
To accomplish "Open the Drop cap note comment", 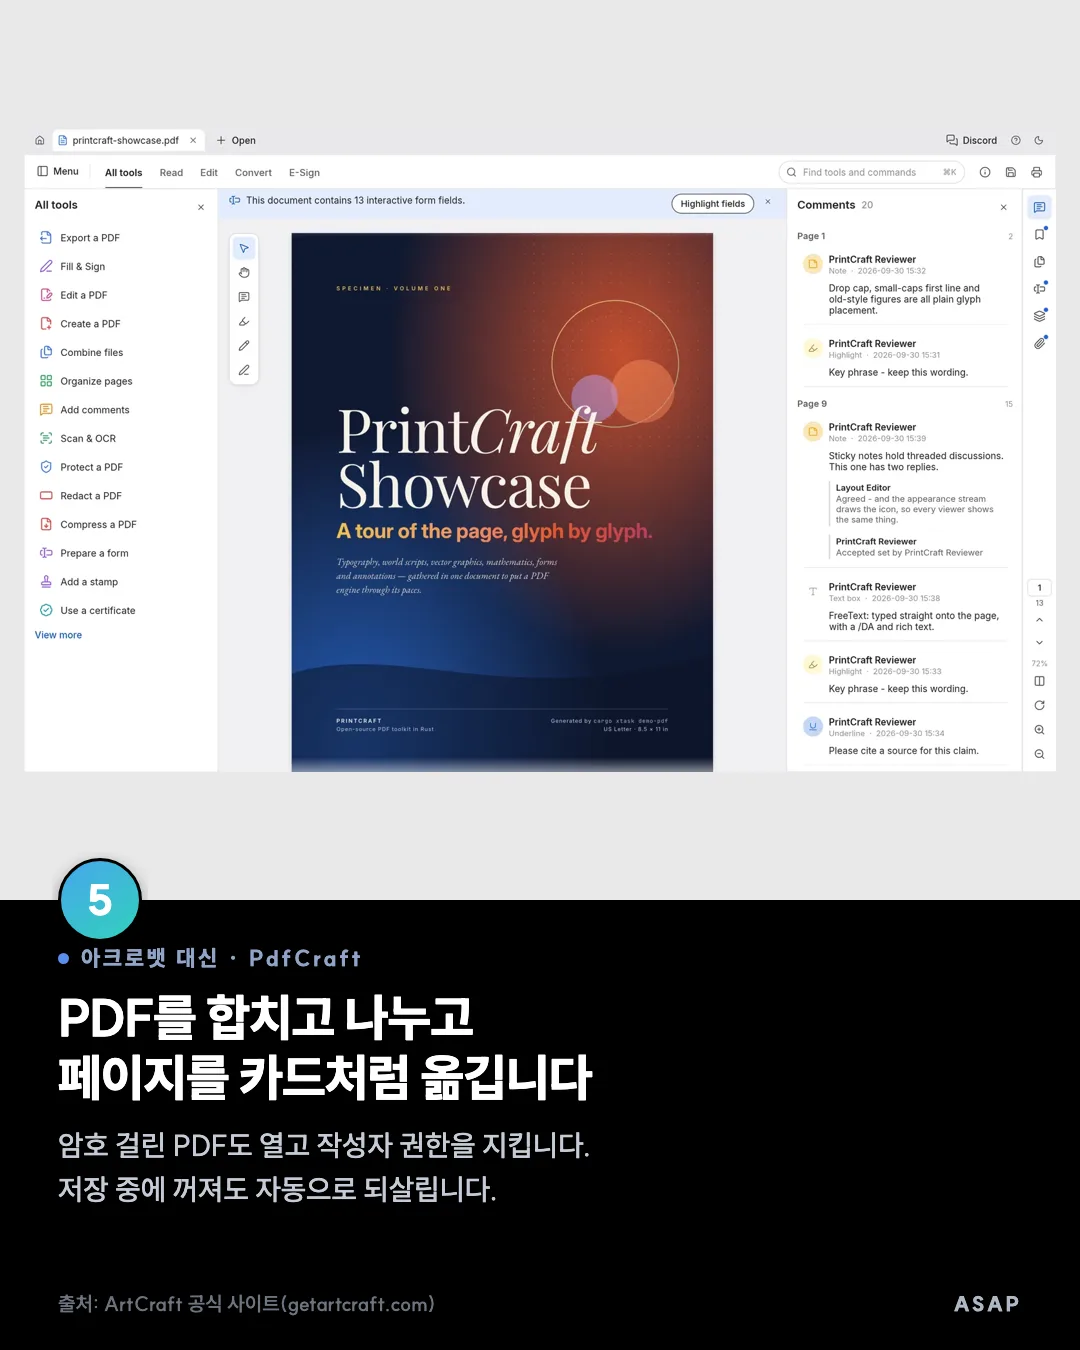I will pyautogui.click(x=903, y=285).
